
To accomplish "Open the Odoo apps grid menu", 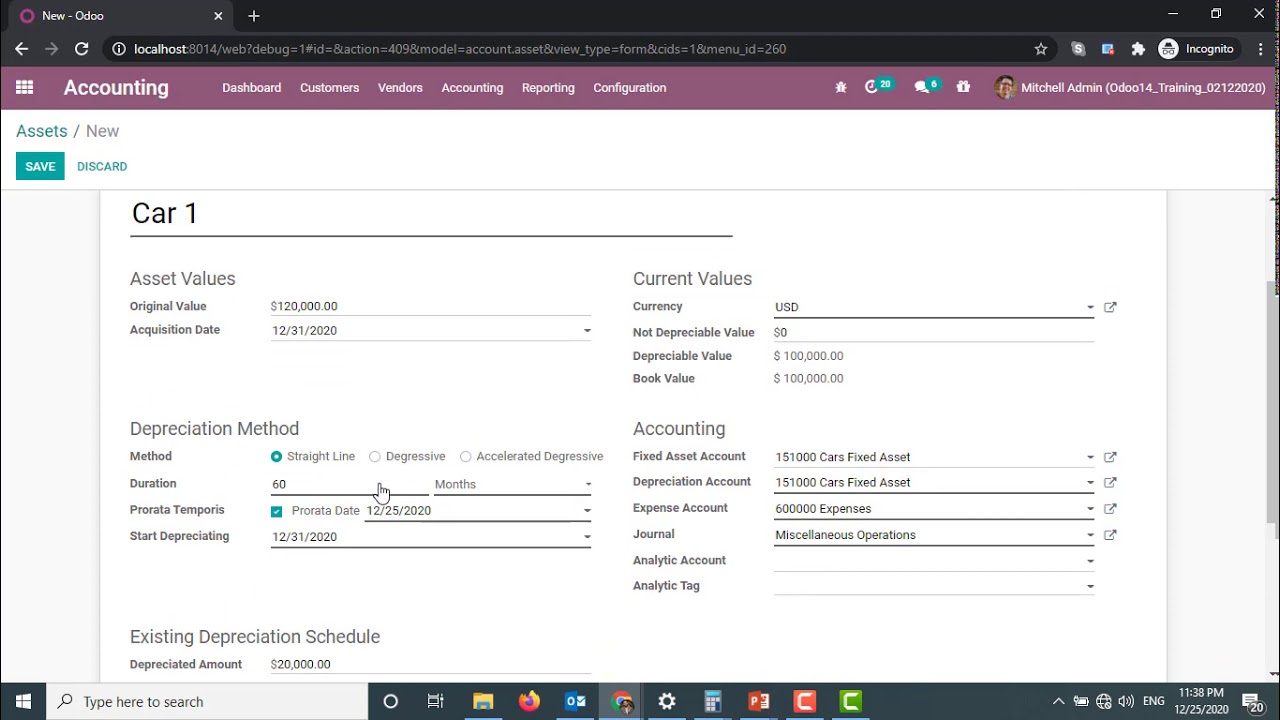I will 25,88.
